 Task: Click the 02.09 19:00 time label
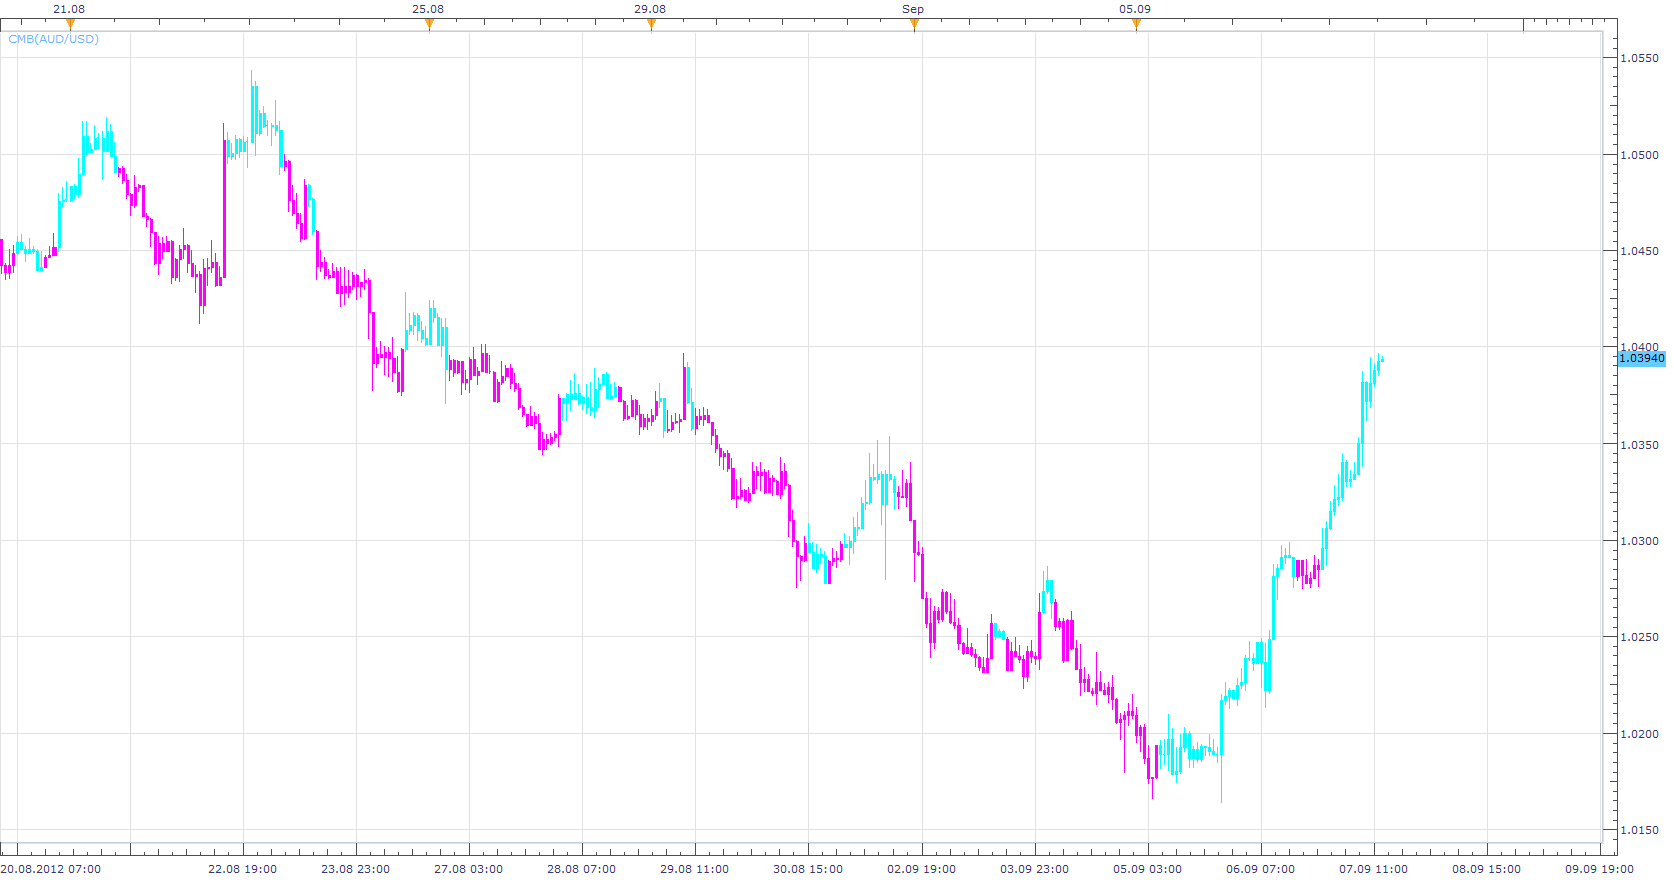pyautogui.click(x=921, y=869)
